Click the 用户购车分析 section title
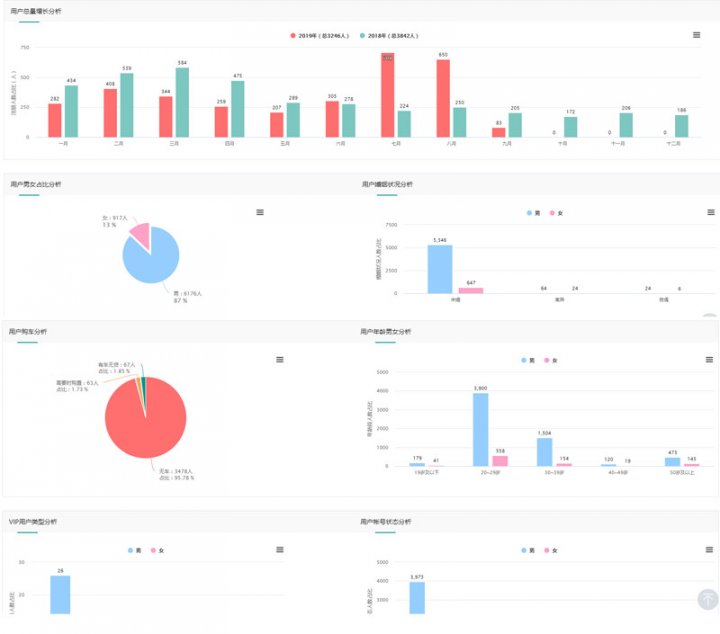The height and width of the screenshot is (634, 720). pos(28,331)
